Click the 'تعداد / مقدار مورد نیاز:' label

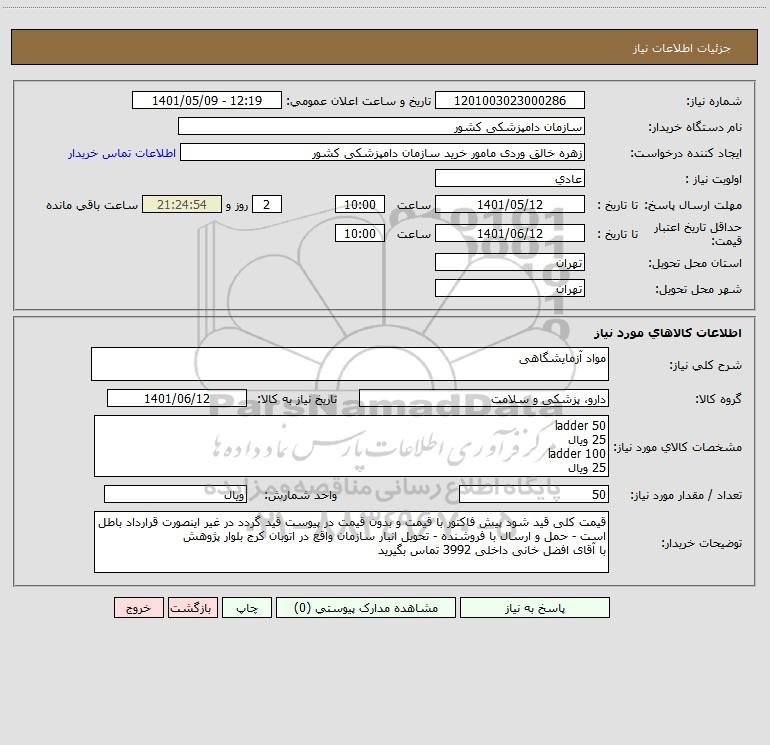coord(686,495)
